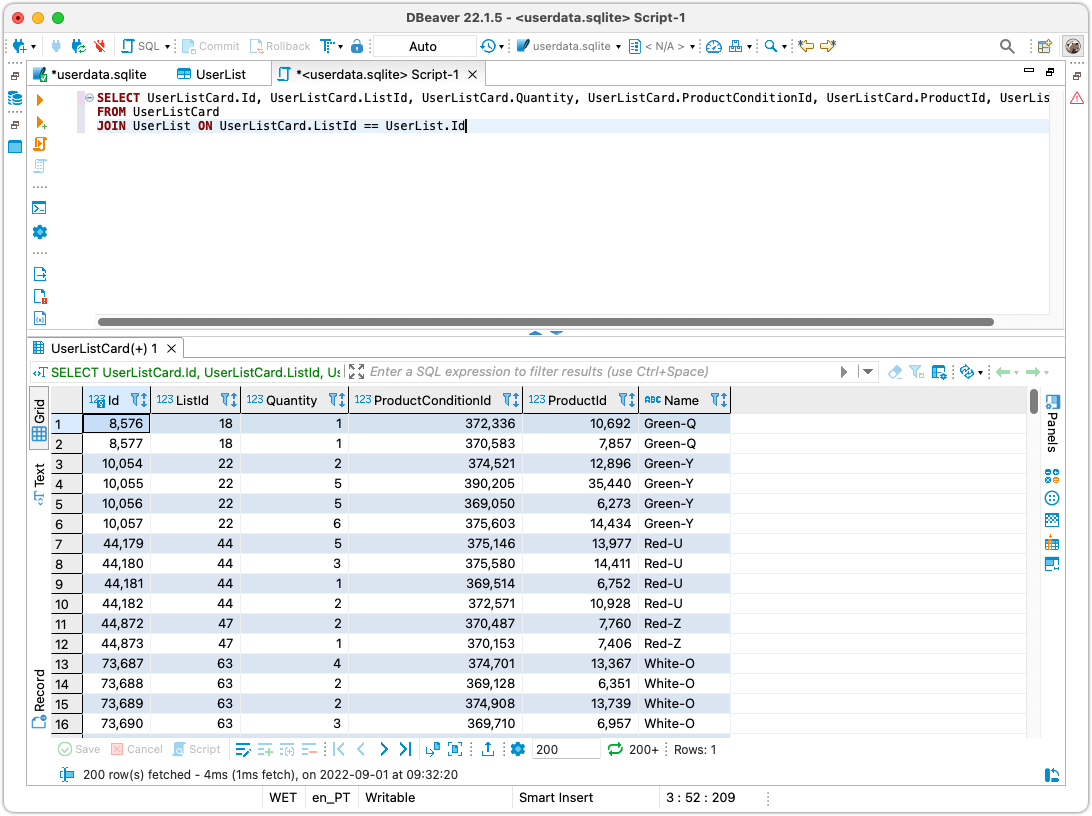
Task: Switch to Grid view mode
Action: [x=40, y=420]
